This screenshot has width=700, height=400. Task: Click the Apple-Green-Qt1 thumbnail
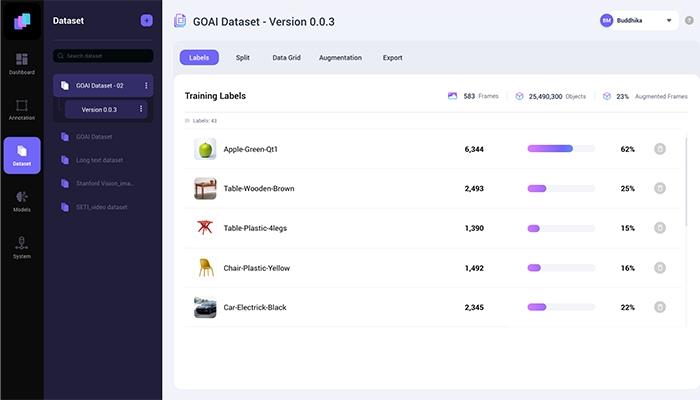[x=205, y=149]
